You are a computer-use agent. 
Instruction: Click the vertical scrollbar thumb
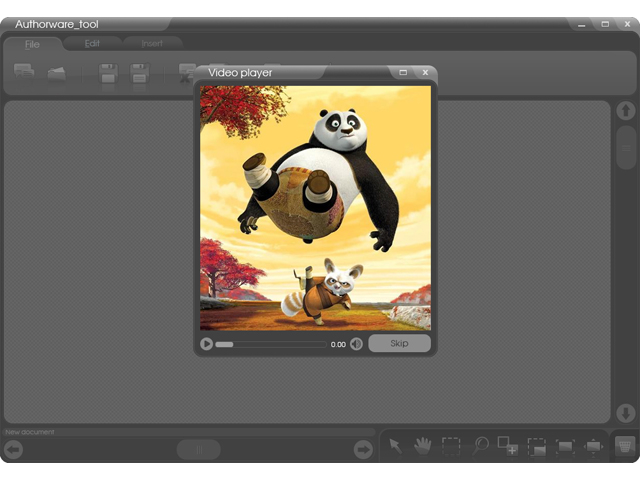tap(626, 147)
